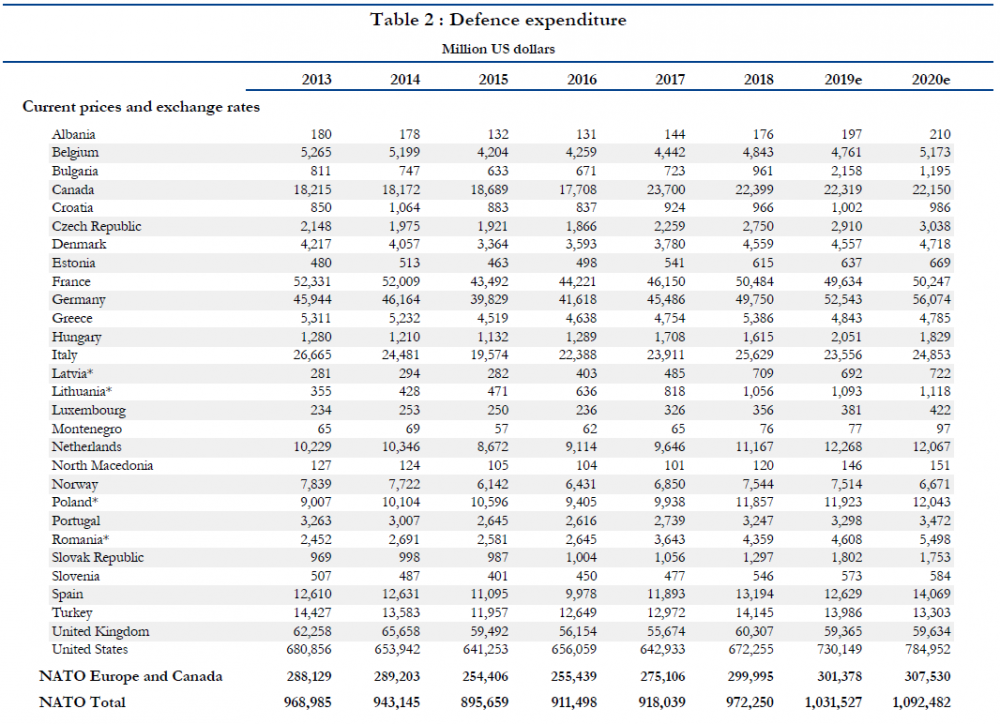Click the United Kingdom row label
1000x724 pixels.
pos(101,631)
